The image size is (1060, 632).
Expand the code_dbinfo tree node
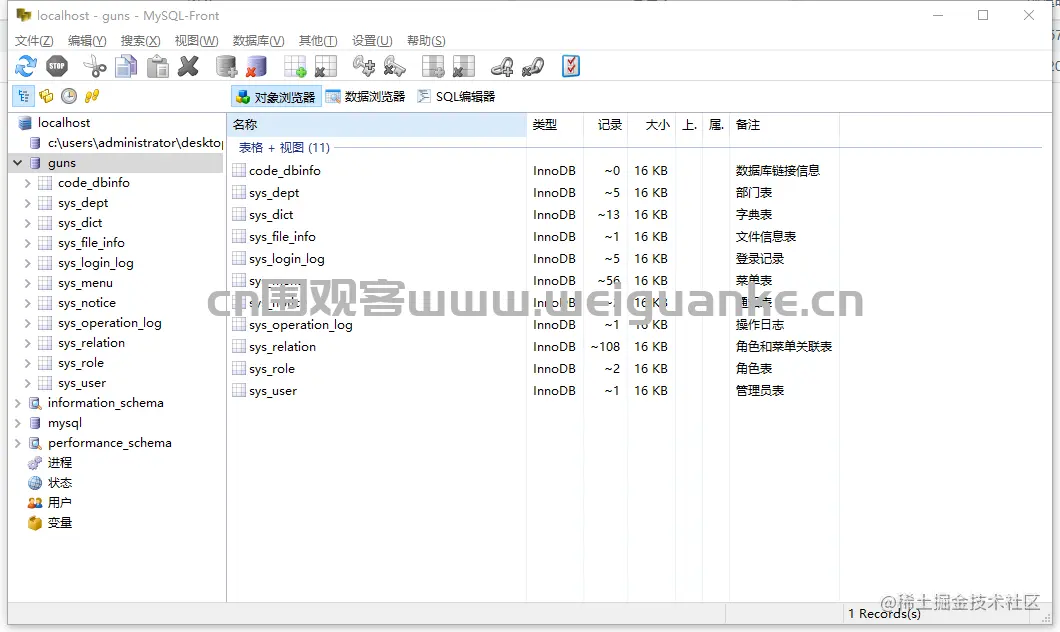point(27,183)
